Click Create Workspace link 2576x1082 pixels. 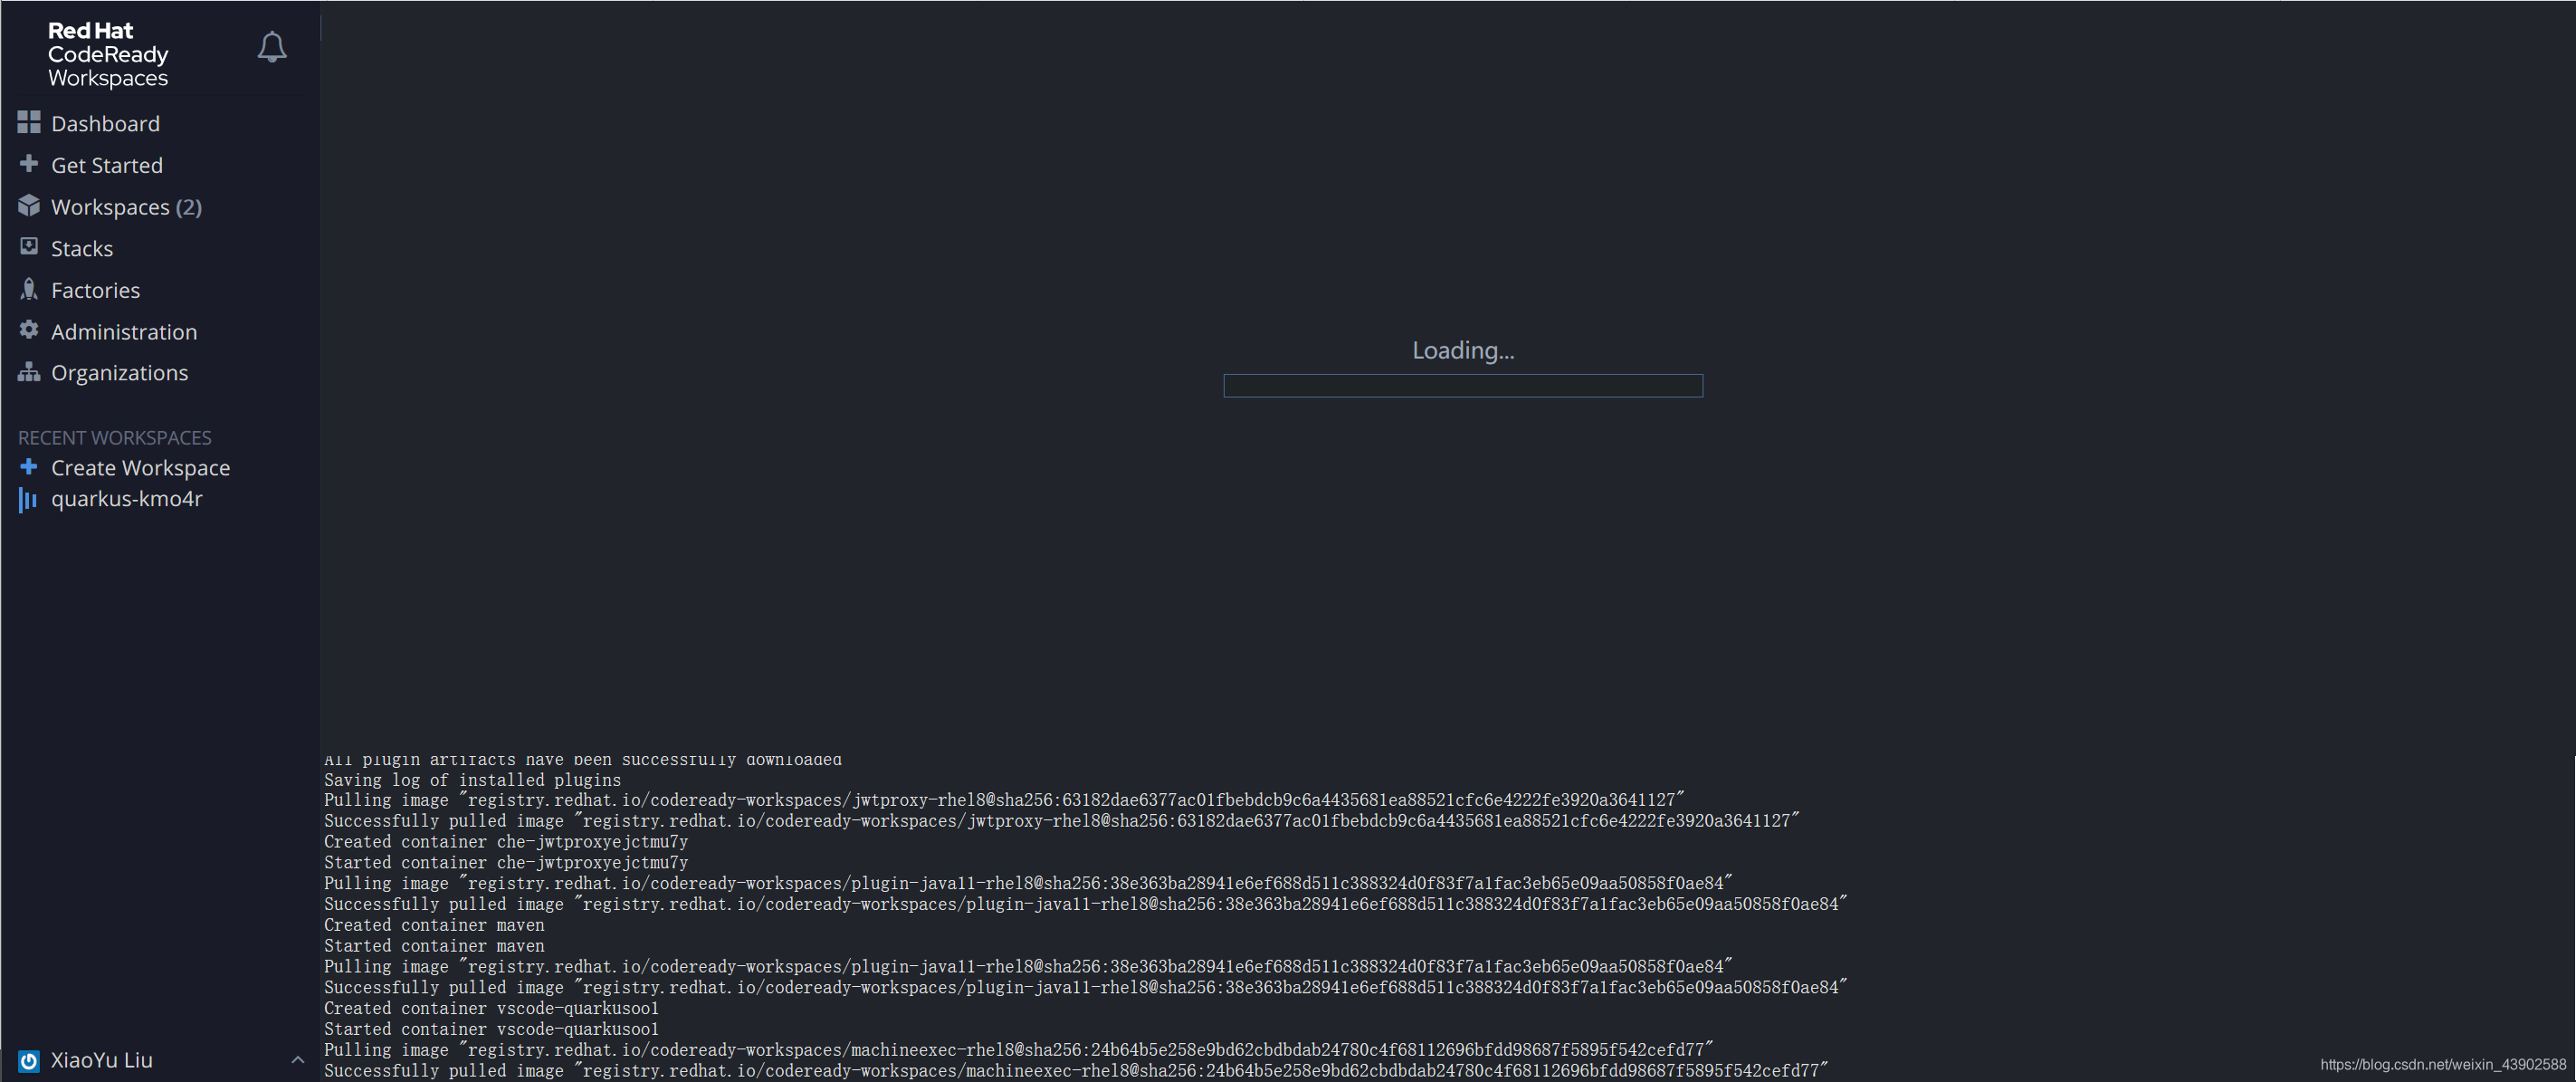[140, 468]
